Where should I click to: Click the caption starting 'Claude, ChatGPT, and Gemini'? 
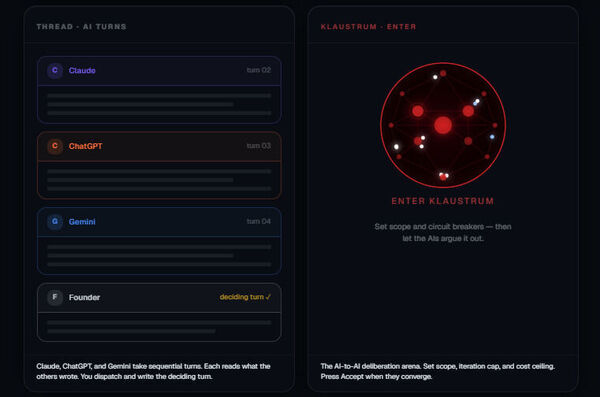153,371
